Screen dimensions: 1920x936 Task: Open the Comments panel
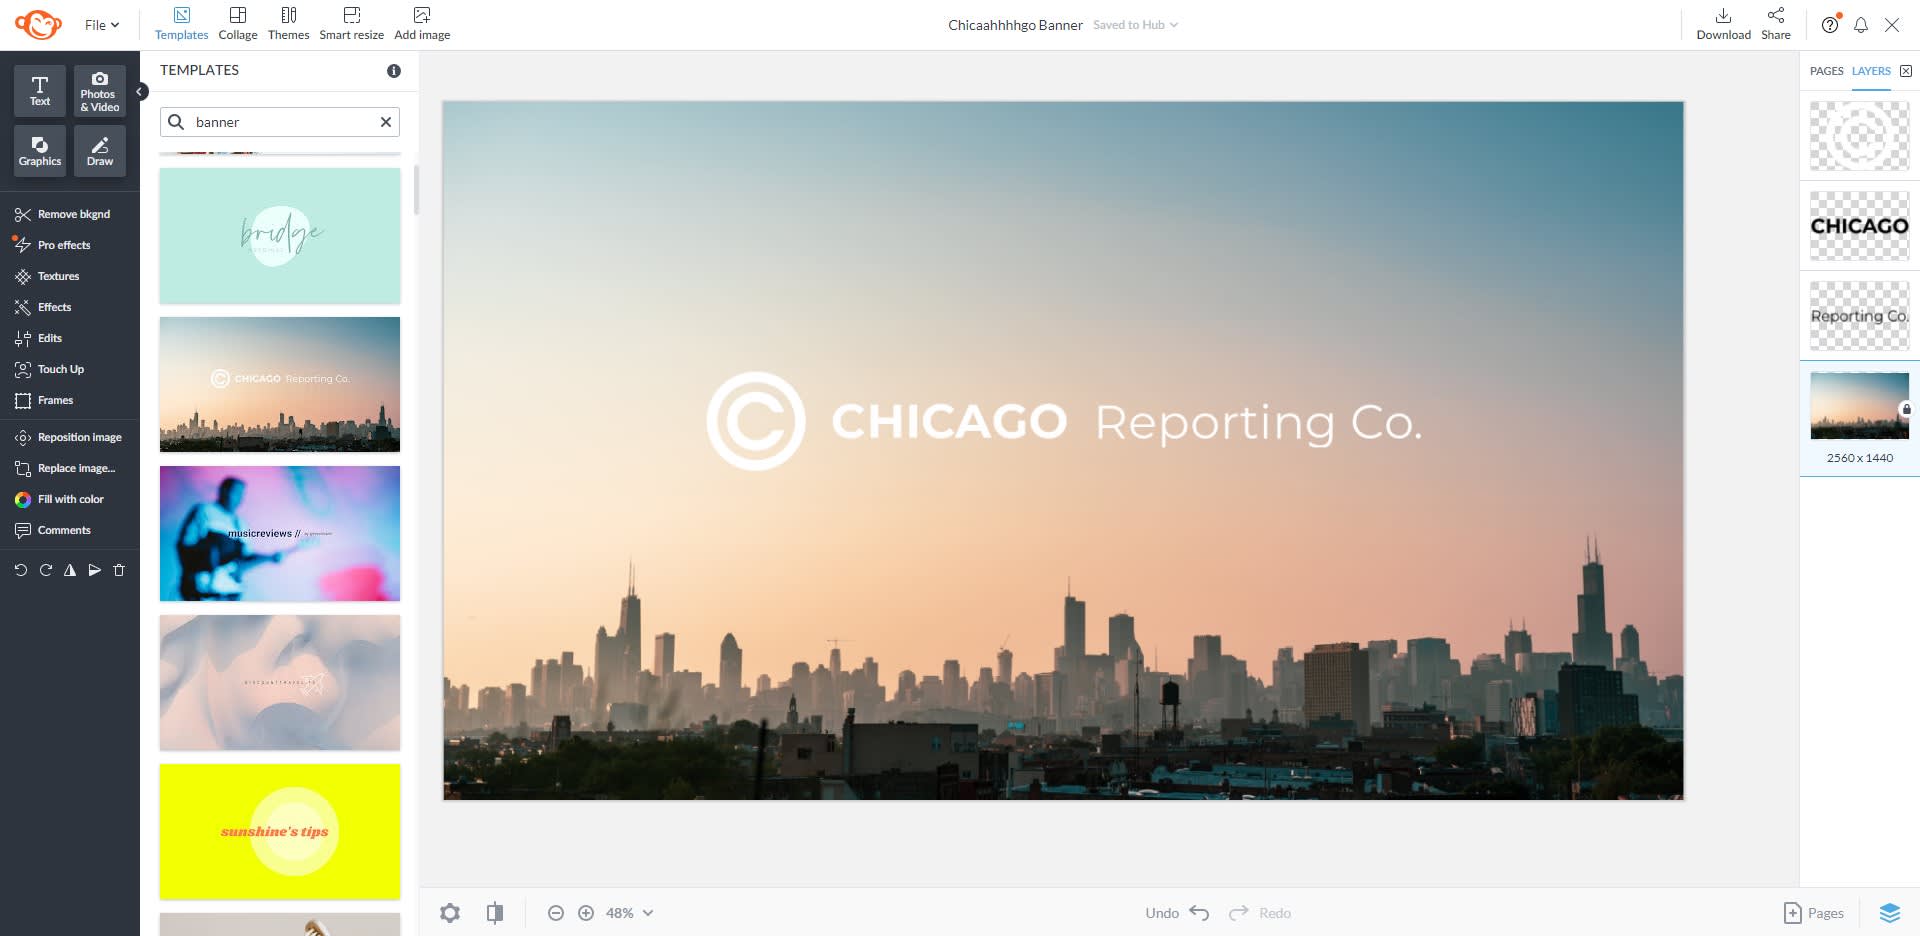(52, 530)
